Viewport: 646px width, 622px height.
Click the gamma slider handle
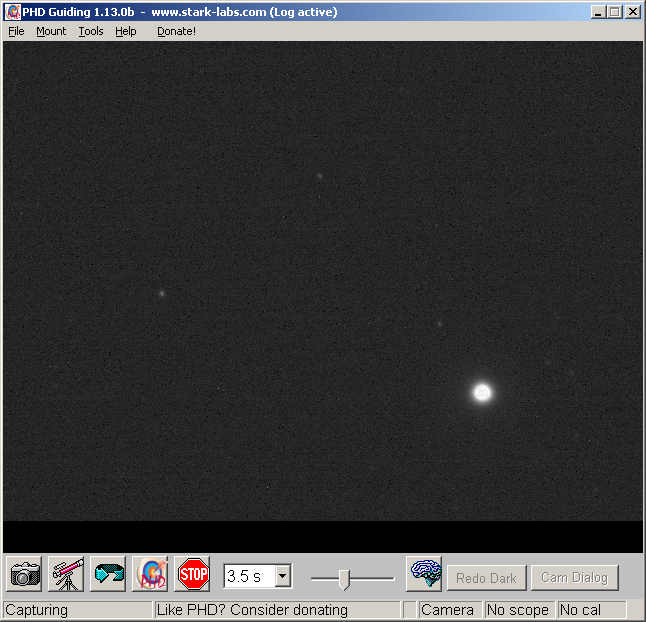(344, 579)
